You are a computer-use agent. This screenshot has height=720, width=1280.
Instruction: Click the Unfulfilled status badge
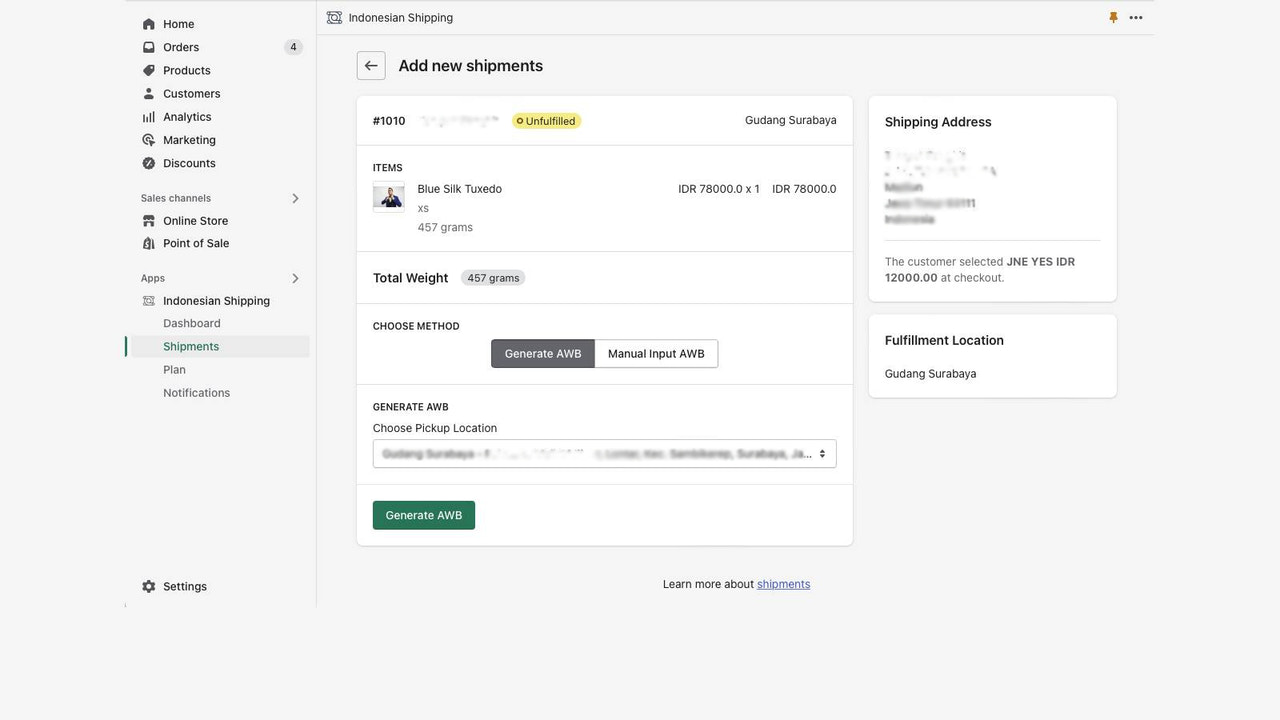pyautogui.click(x=546, y=120)
